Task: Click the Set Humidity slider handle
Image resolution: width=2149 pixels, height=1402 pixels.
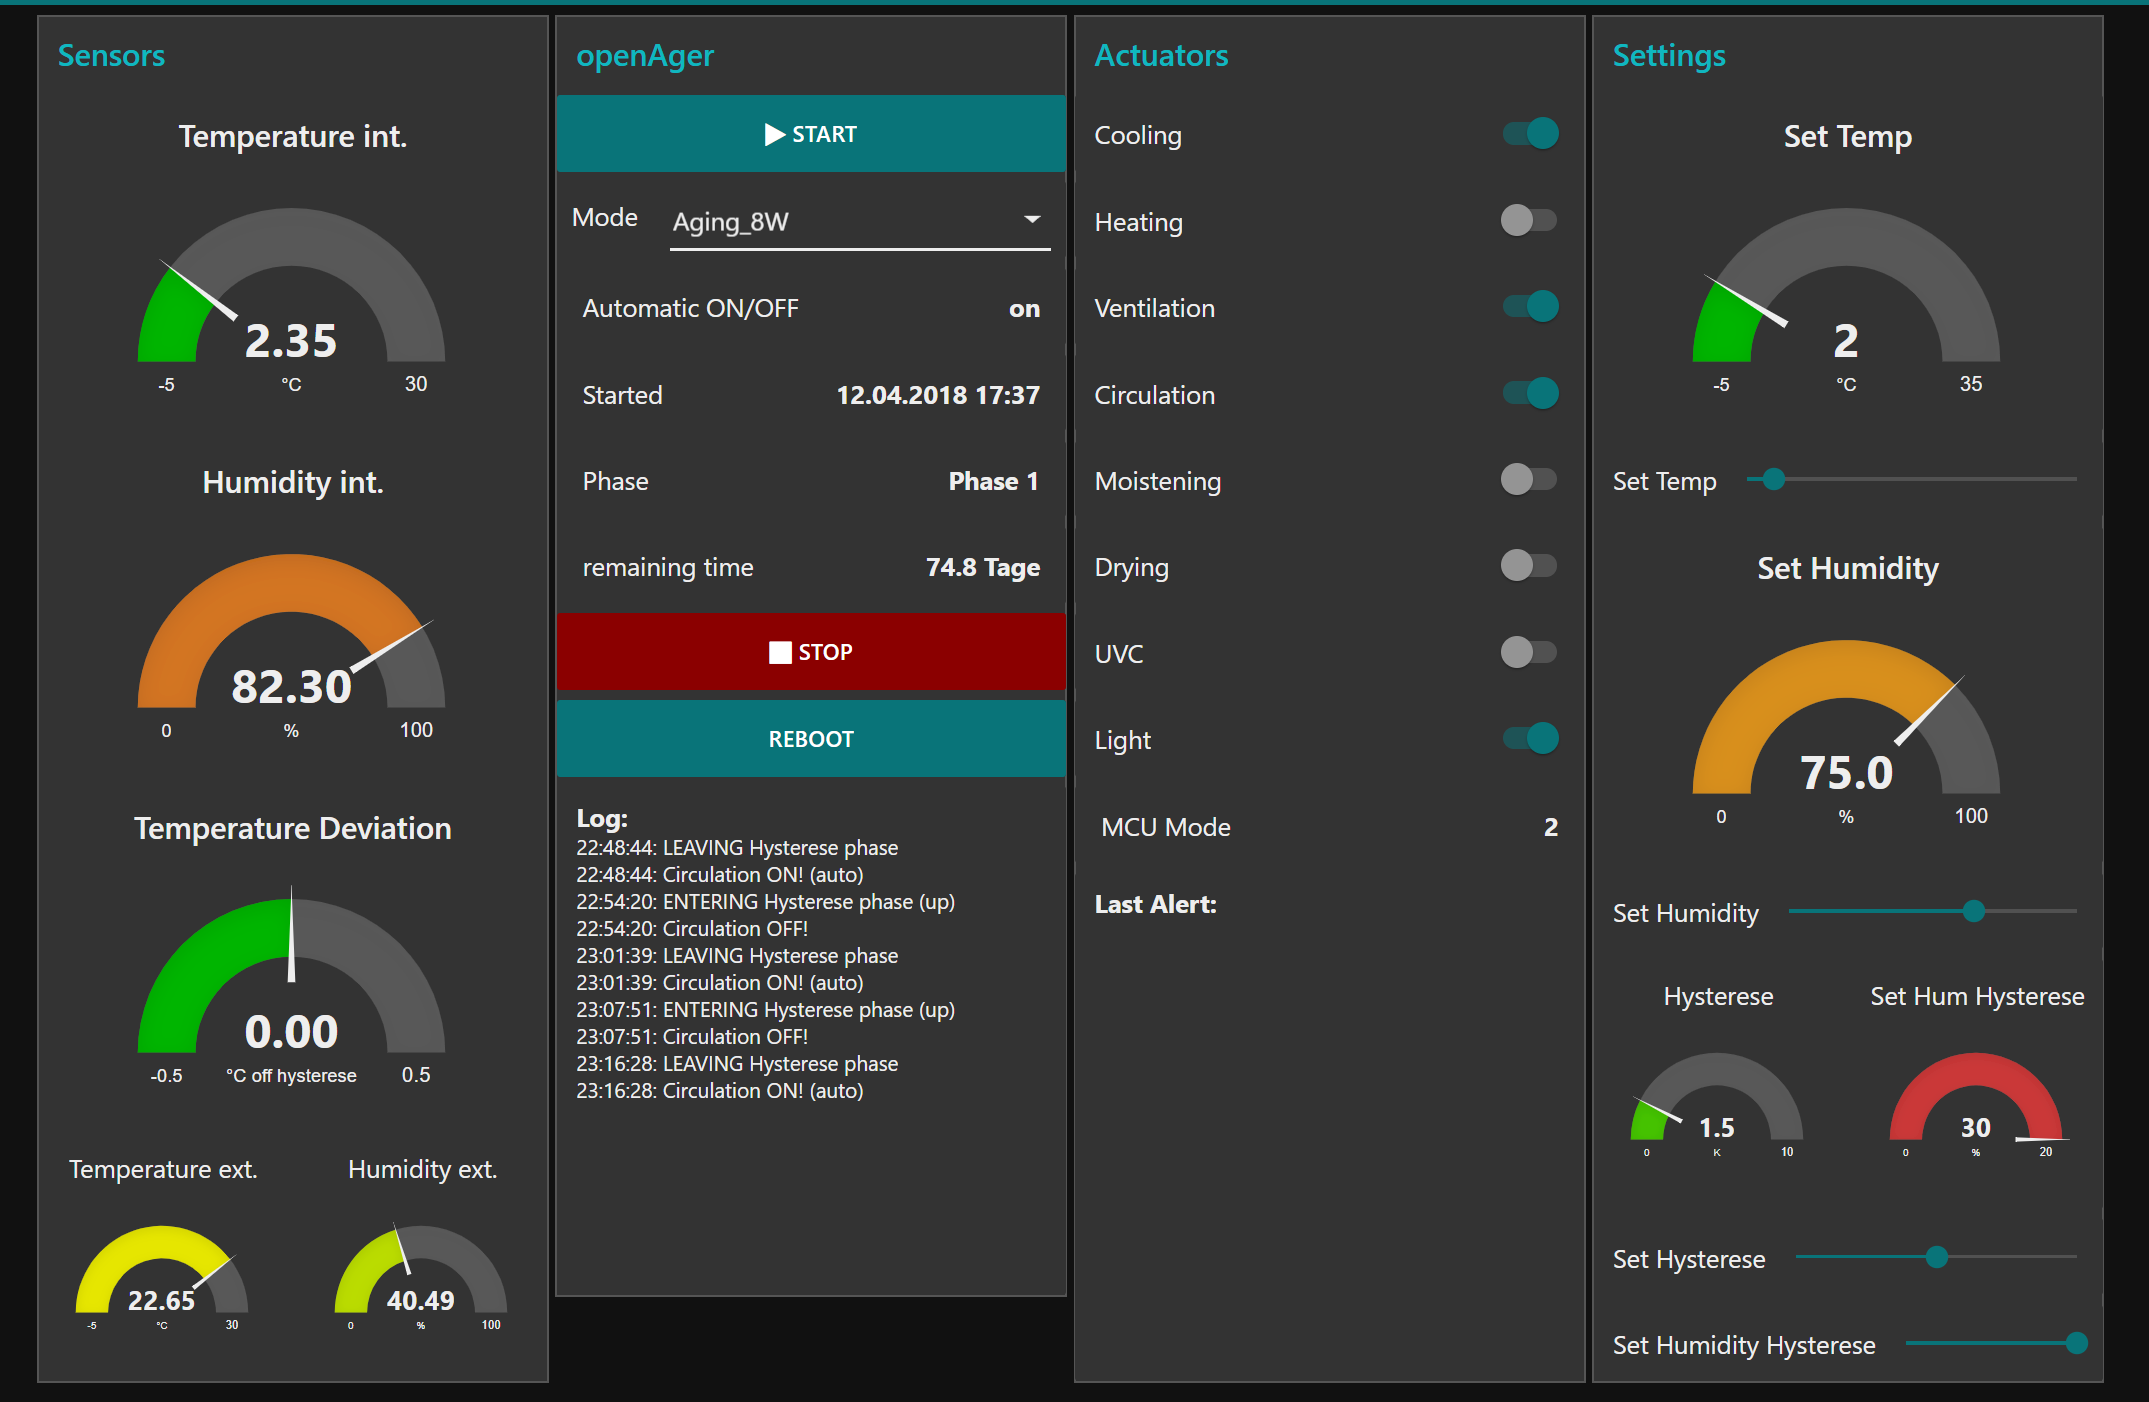Action: point(1973,911)
